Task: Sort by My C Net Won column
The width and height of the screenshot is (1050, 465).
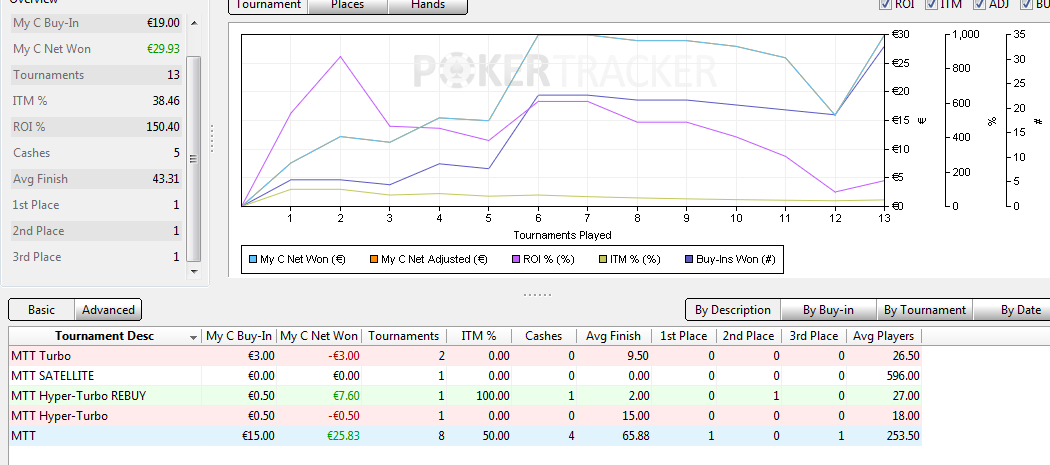Action: pyautogui.click(x=319, y=336)
